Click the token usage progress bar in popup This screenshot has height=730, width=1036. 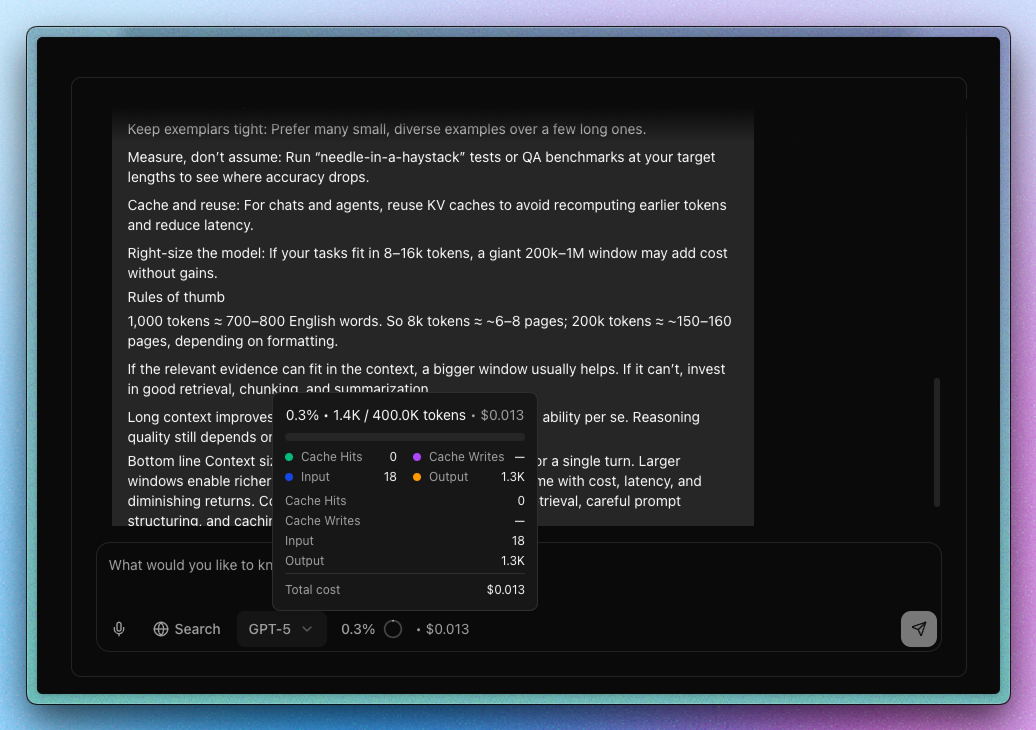coord(404,437)
